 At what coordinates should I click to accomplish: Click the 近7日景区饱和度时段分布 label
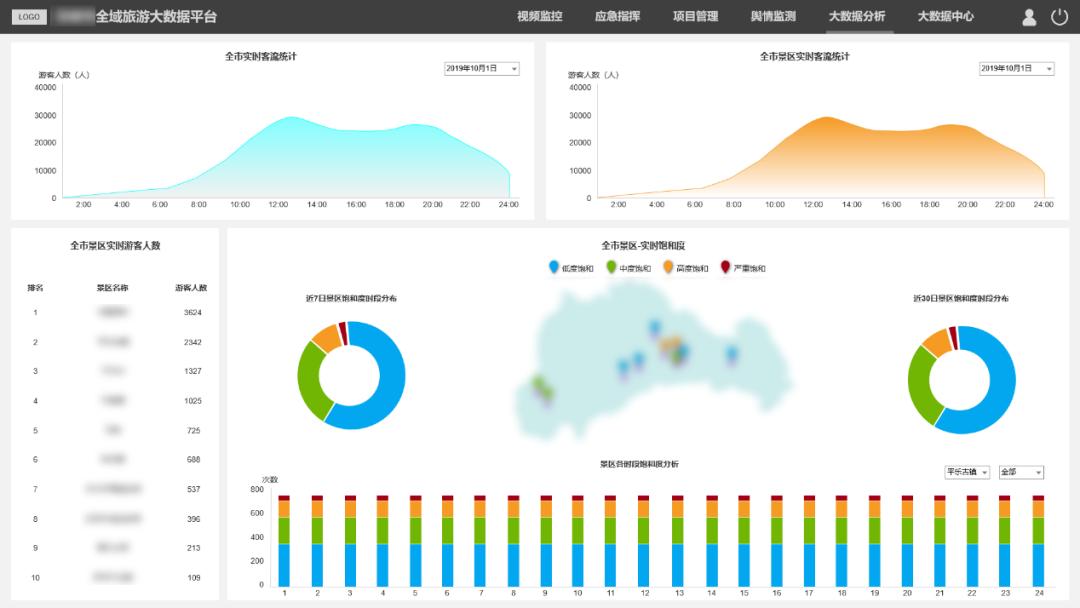[x=351, y=298]
